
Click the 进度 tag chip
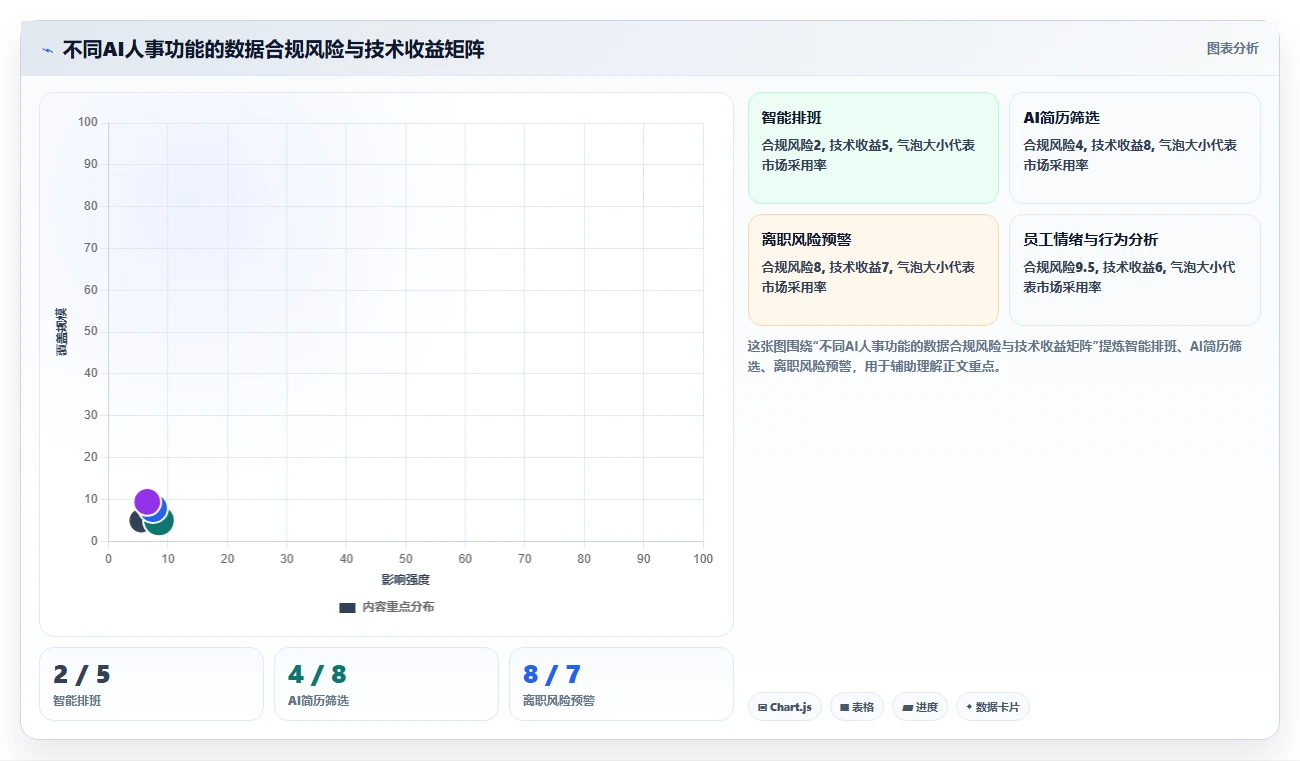(920, 707)
